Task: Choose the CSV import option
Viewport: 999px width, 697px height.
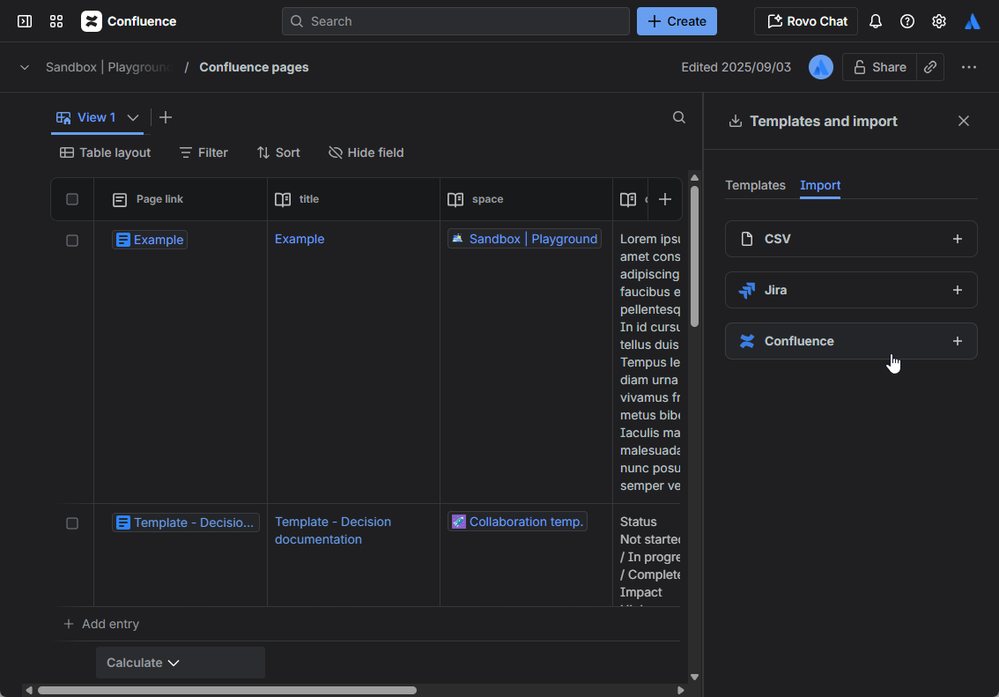Action: pos(851,239)
